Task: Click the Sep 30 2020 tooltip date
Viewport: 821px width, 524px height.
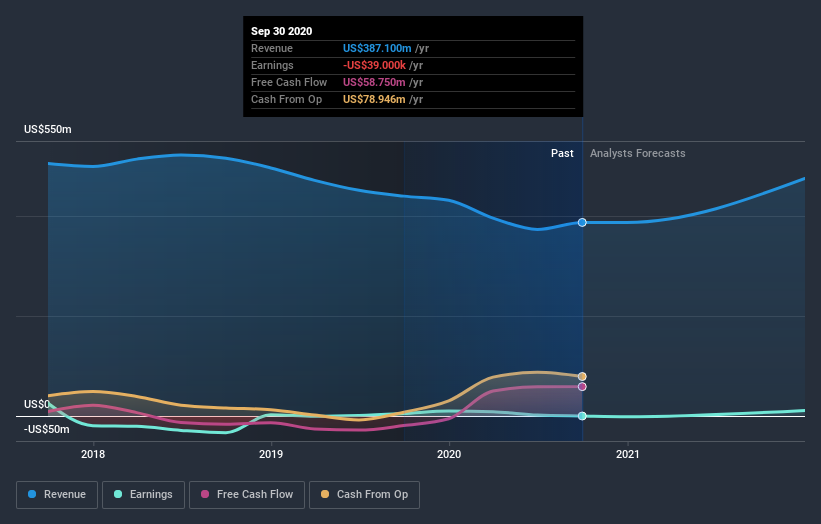Action: [x=281, y=31]
